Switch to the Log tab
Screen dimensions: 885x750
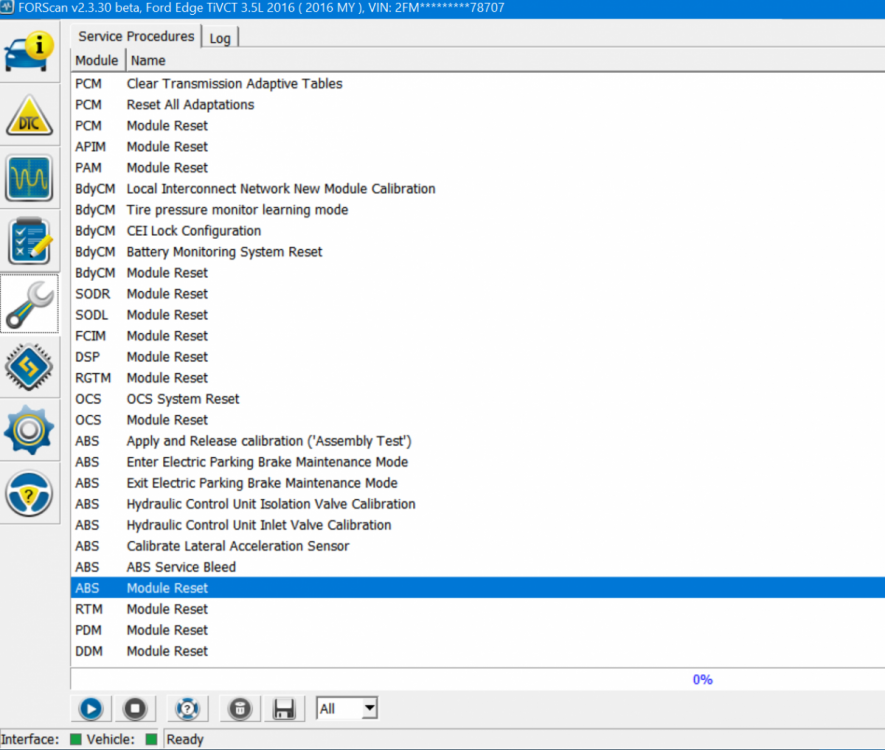click(x=219, y=38)
